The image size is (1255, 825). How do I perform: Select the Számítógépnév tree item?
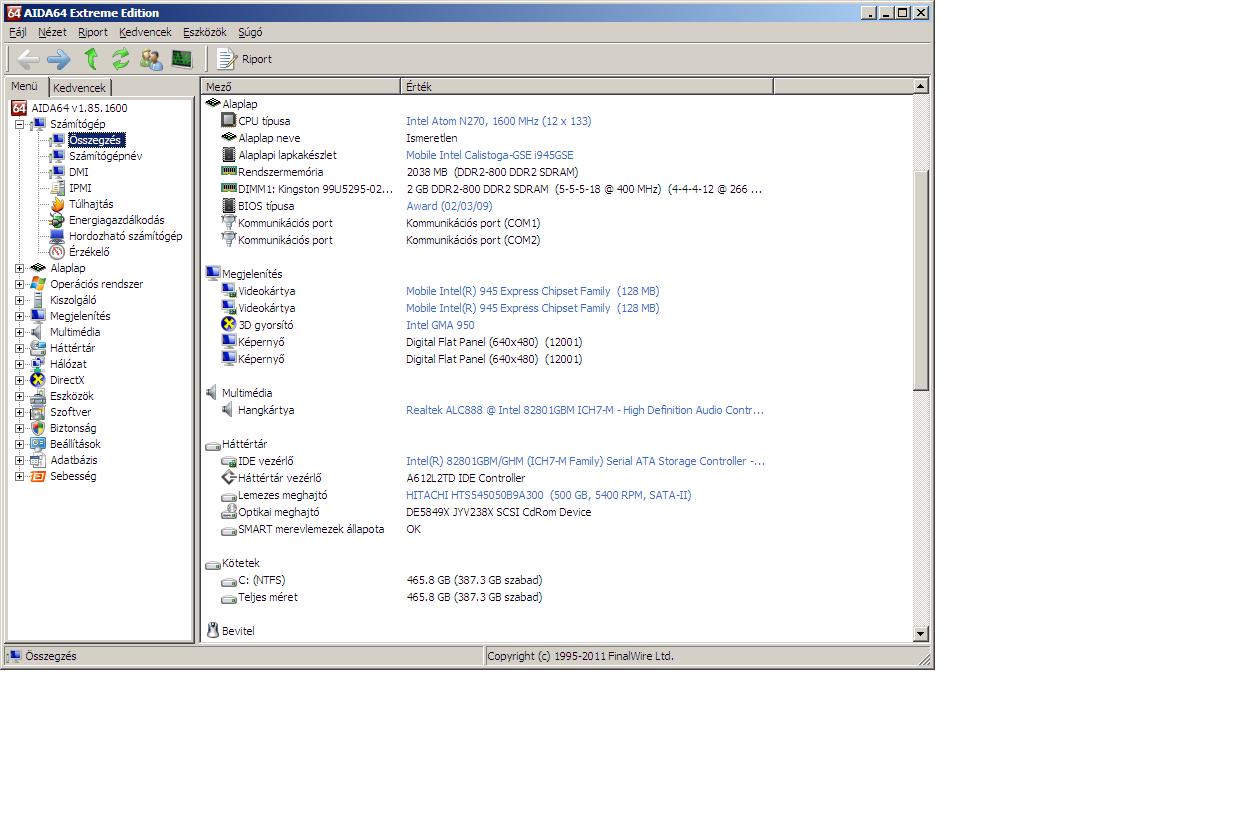[105, 156]
